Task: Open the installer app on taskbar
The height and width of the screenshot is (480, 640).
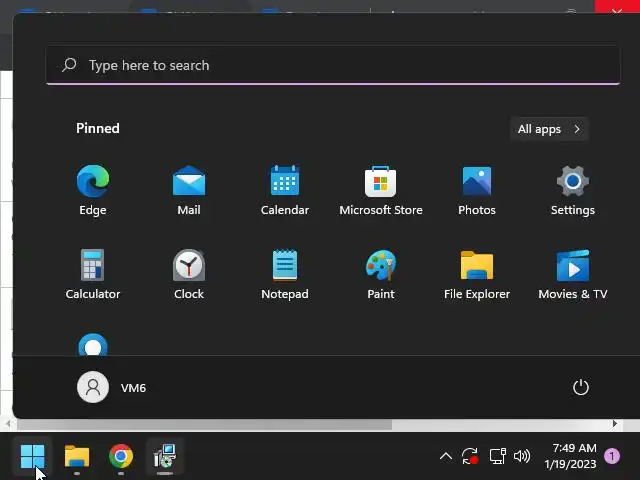Action: pos(165,456)
